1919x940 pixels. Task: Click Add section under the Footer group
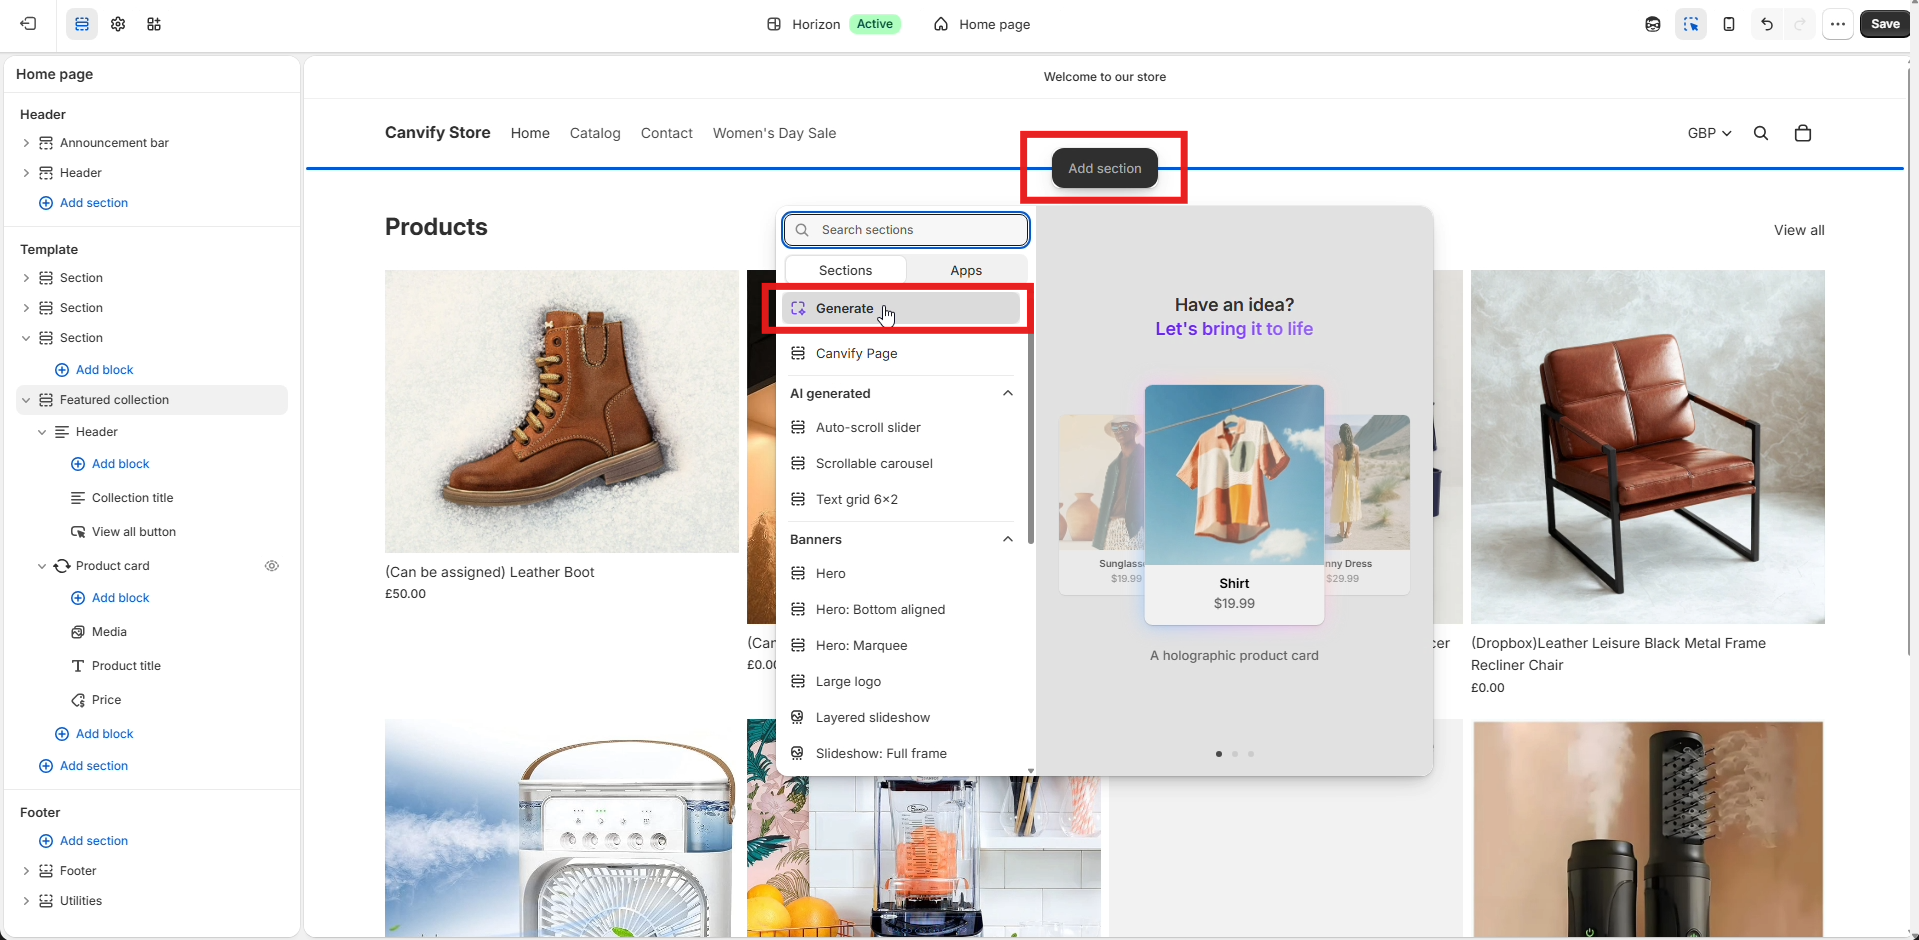(x=84, y=841)
